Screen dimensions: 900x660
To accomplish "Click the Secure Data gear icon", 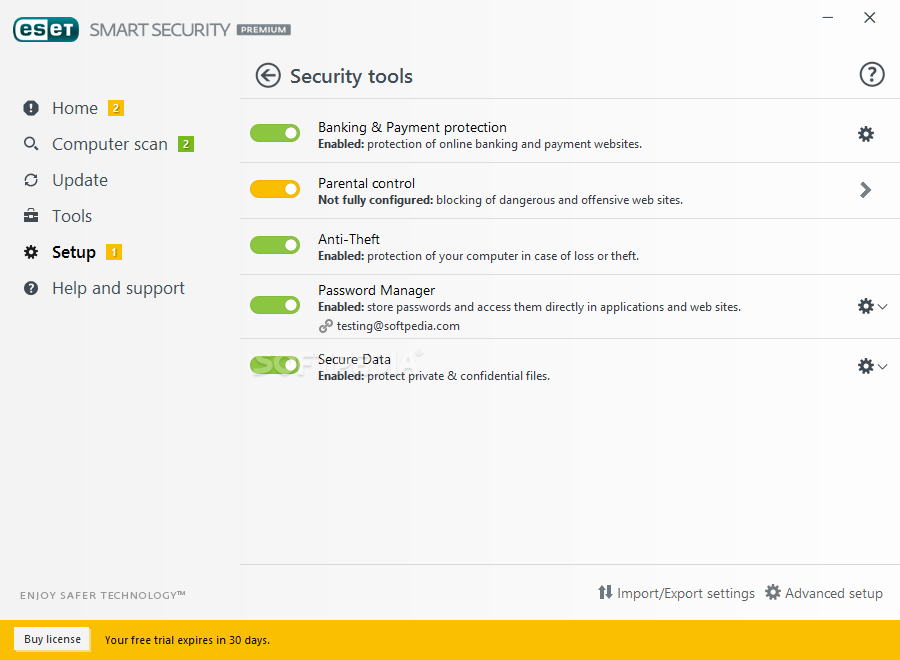I will tap(866, 366).
